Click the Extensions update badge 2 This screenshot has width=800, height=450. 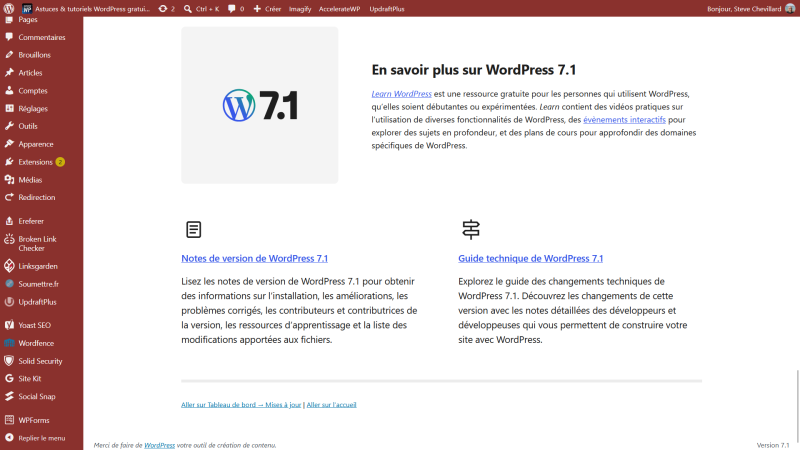[x=60, y=162]
